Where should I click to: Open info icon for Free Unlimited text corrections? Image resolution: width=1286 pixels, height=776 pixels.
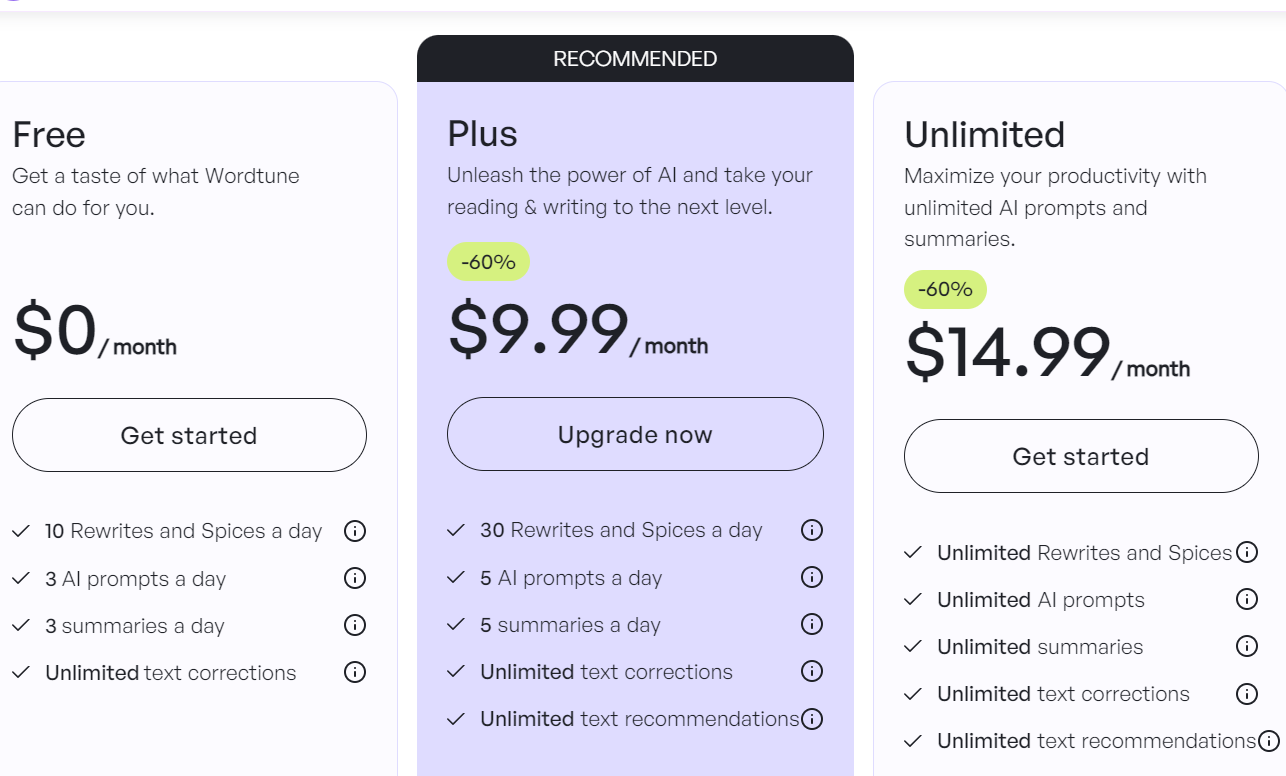coord(355,672)
